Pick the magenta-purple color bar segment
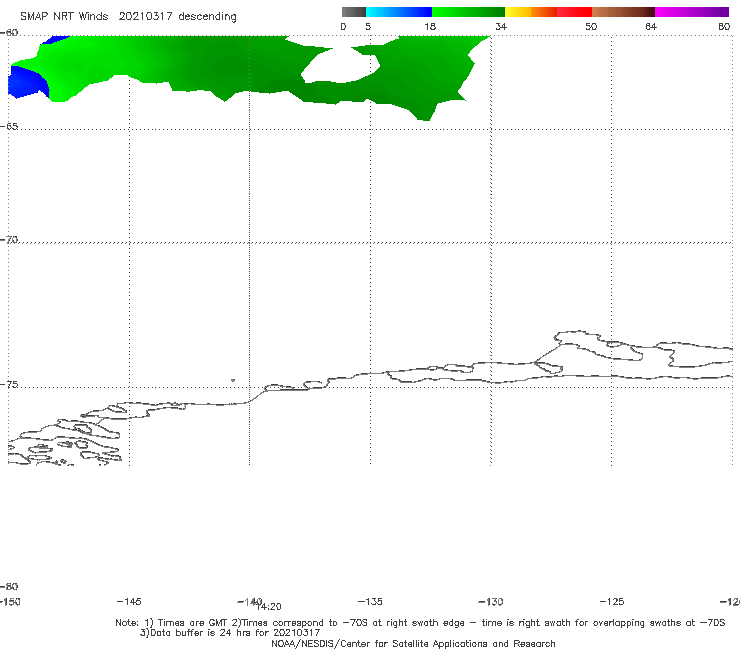This screenshot has width=740, height=650. 692,12
